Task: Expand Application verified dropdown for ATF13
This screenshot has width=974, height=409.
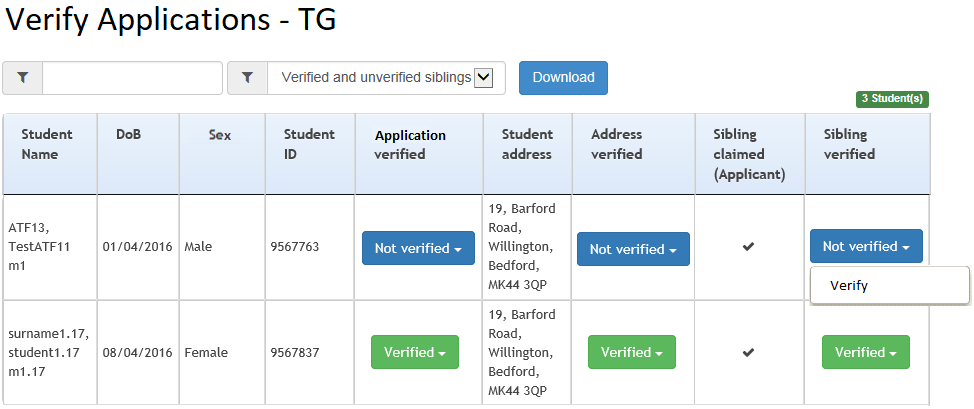Action: pyautogui.click(x=418, y=248)
